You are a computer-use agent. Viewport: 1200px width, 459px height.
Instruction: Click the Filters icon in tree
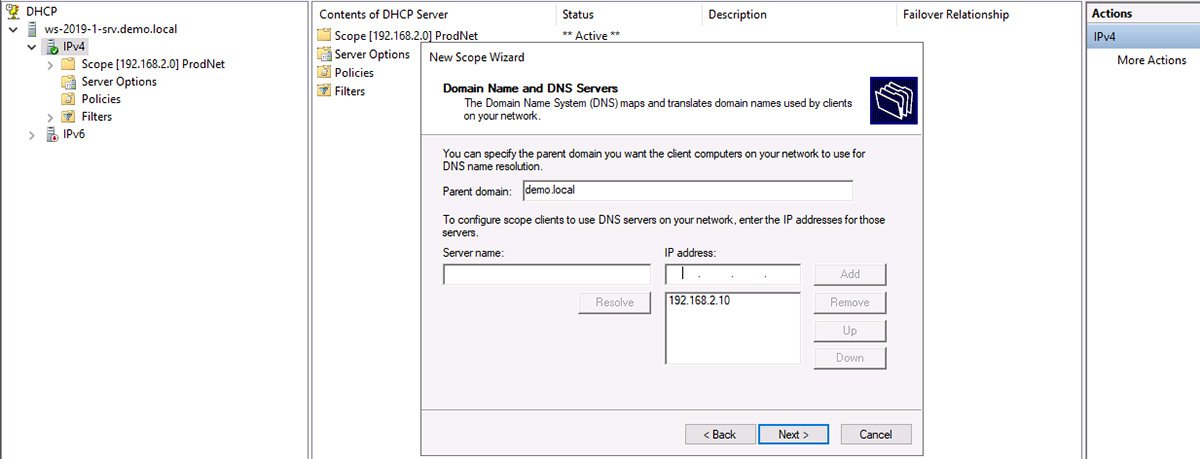tap(68, 117)
